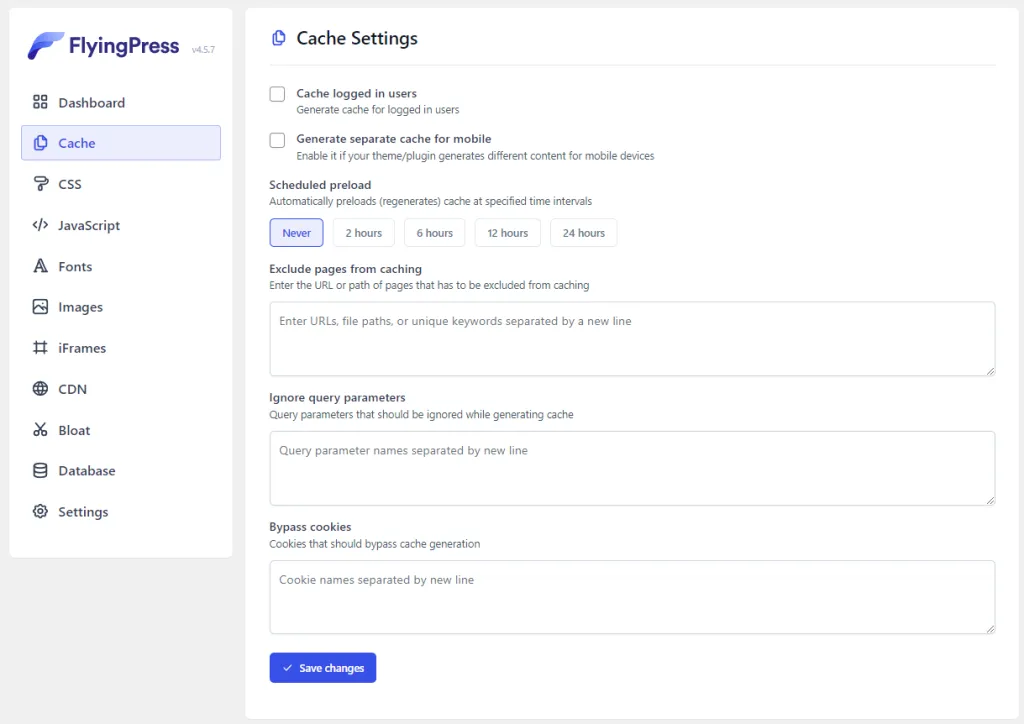Click the Settings gear icon in sidebar
The height and width of the screenshot is (724, 1024).
(40, 512)
